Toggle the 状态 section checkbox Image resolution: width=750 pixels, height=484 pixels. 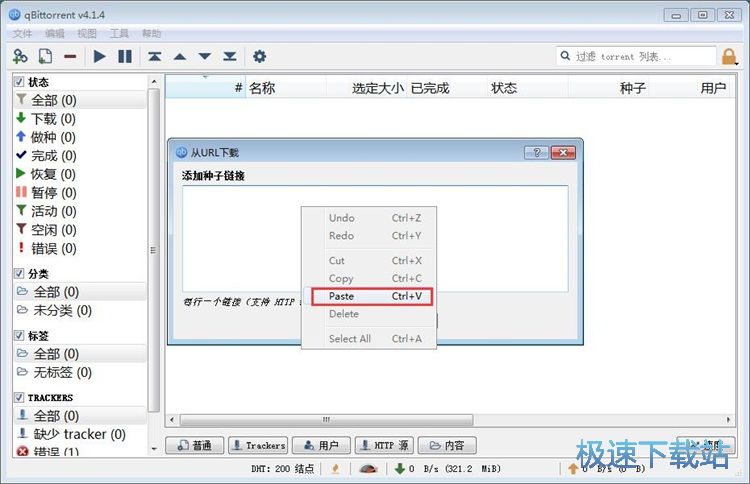[x=19, y=82]
